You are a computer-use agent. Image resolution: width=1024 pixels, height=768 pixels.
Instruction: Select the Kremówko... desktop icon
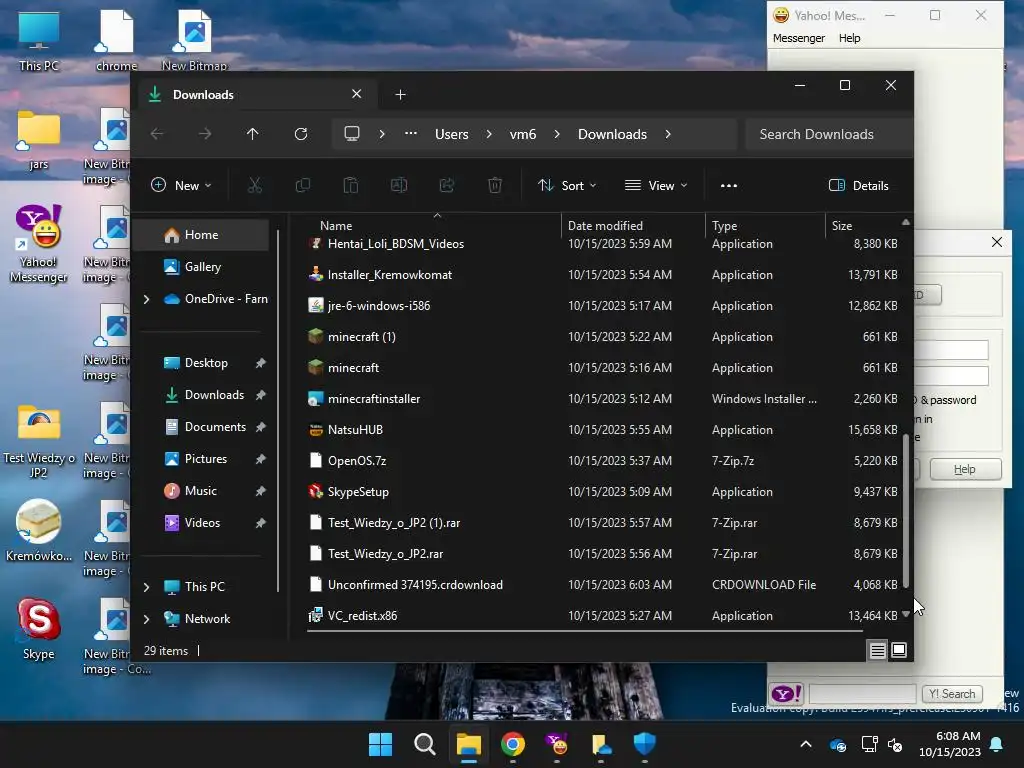coord(39,531)
